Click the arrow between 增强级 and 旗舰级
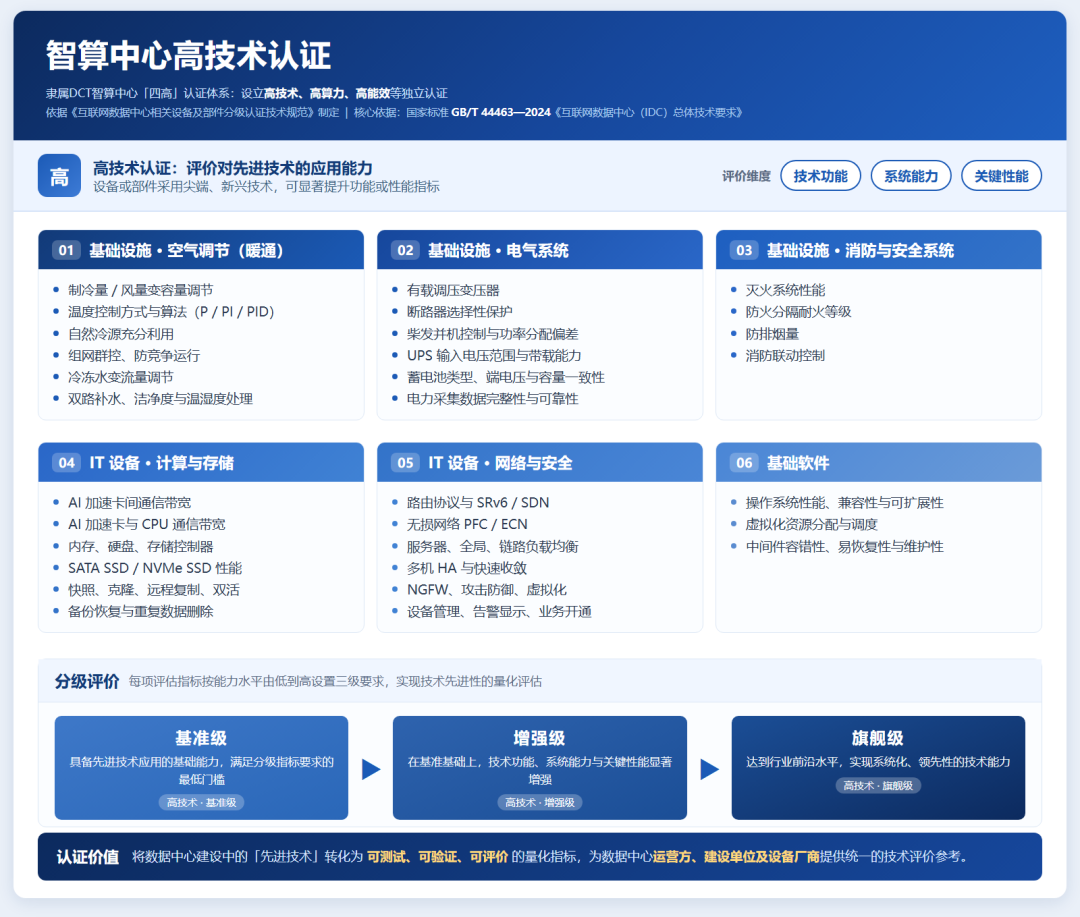Viewport: 1080px width, 917px height. [709, 769]
